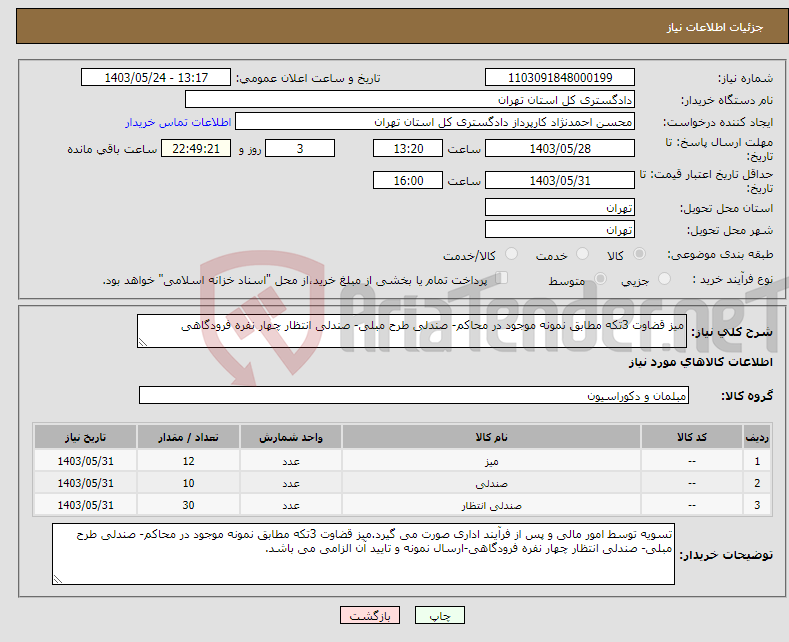Image resolution: width=789 pixels, height=642 pixels.
Task: Click the میز item name cell
Action: [x=491, y=461]
